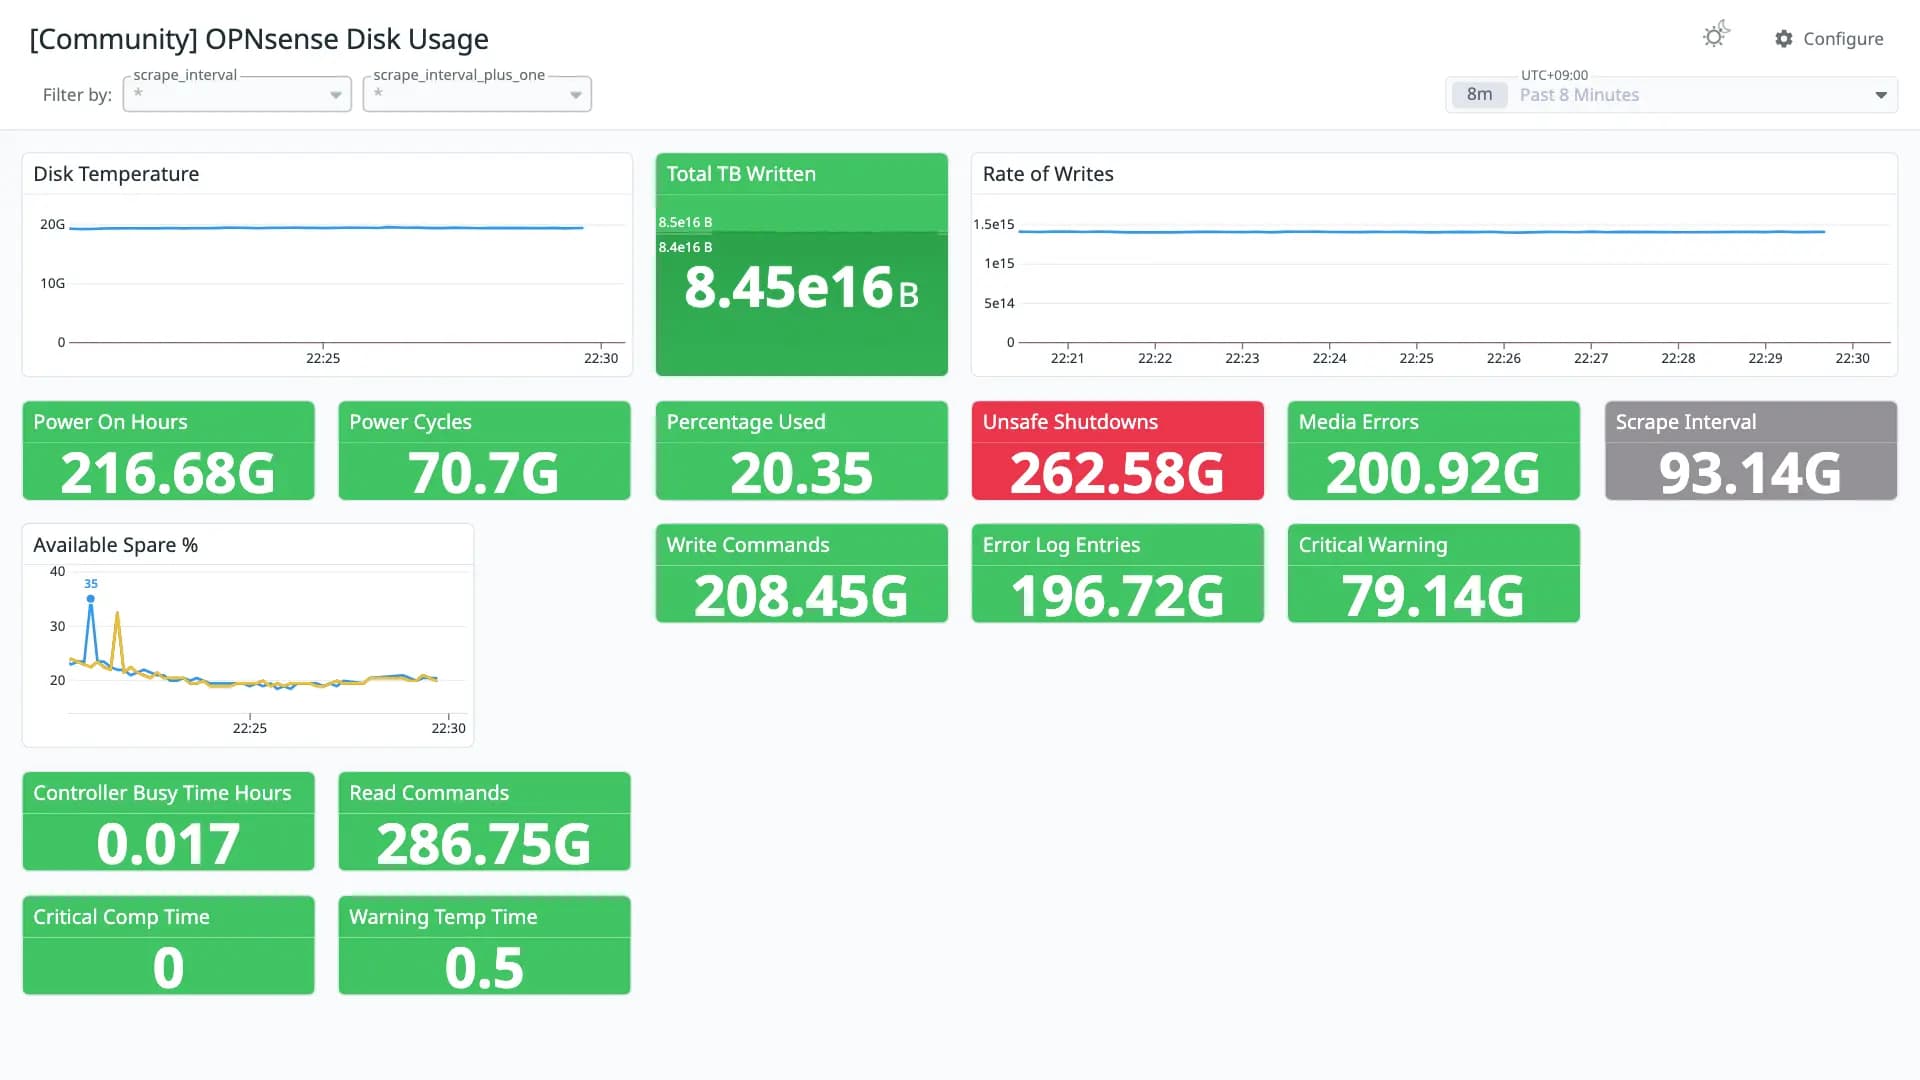
Task: Expand the scrape_interval_plus_one filter dropdown
Action: (x=477, y=94)
